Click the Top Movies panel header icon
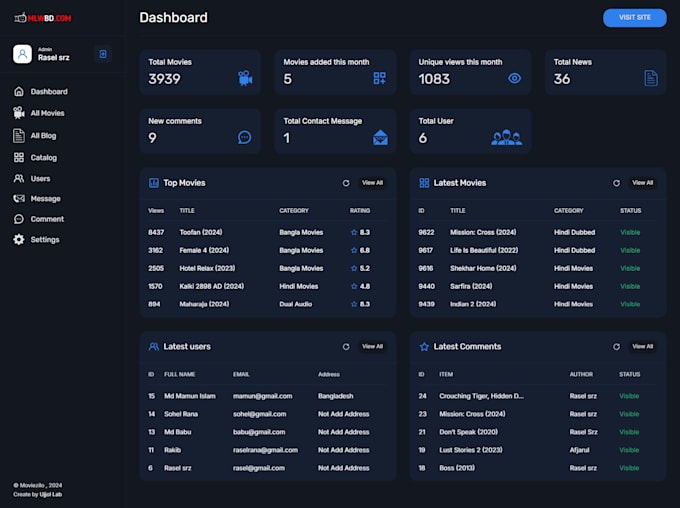The image size is (680, 508). pyautogui.click(x=154, y=183)
